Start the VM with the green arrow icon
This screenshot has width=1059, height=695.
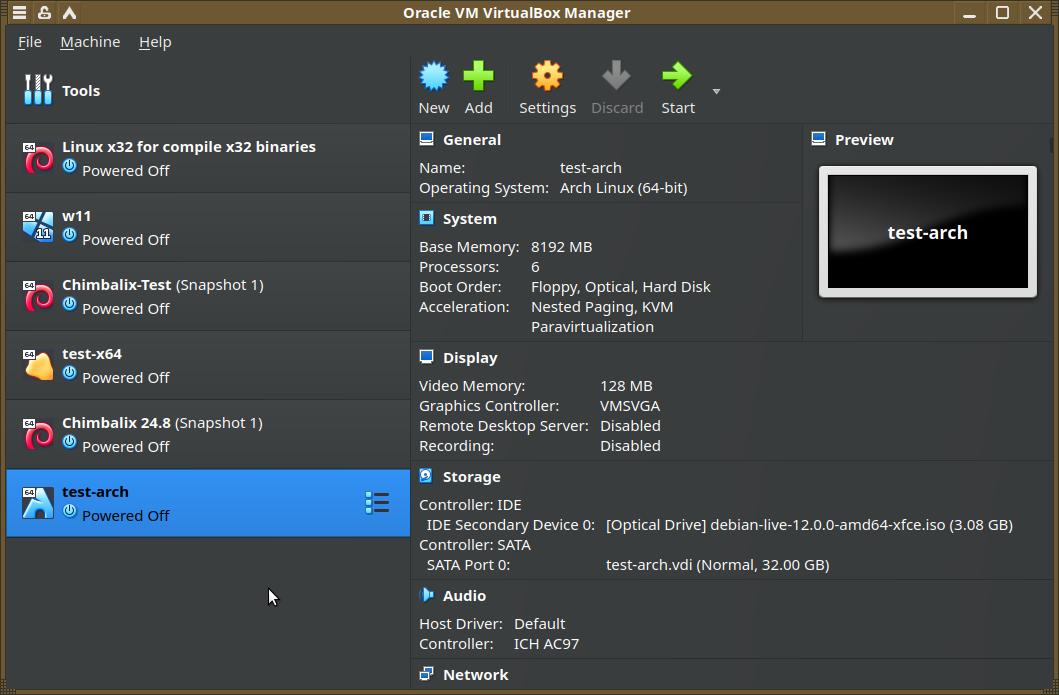tap(677, 76)
